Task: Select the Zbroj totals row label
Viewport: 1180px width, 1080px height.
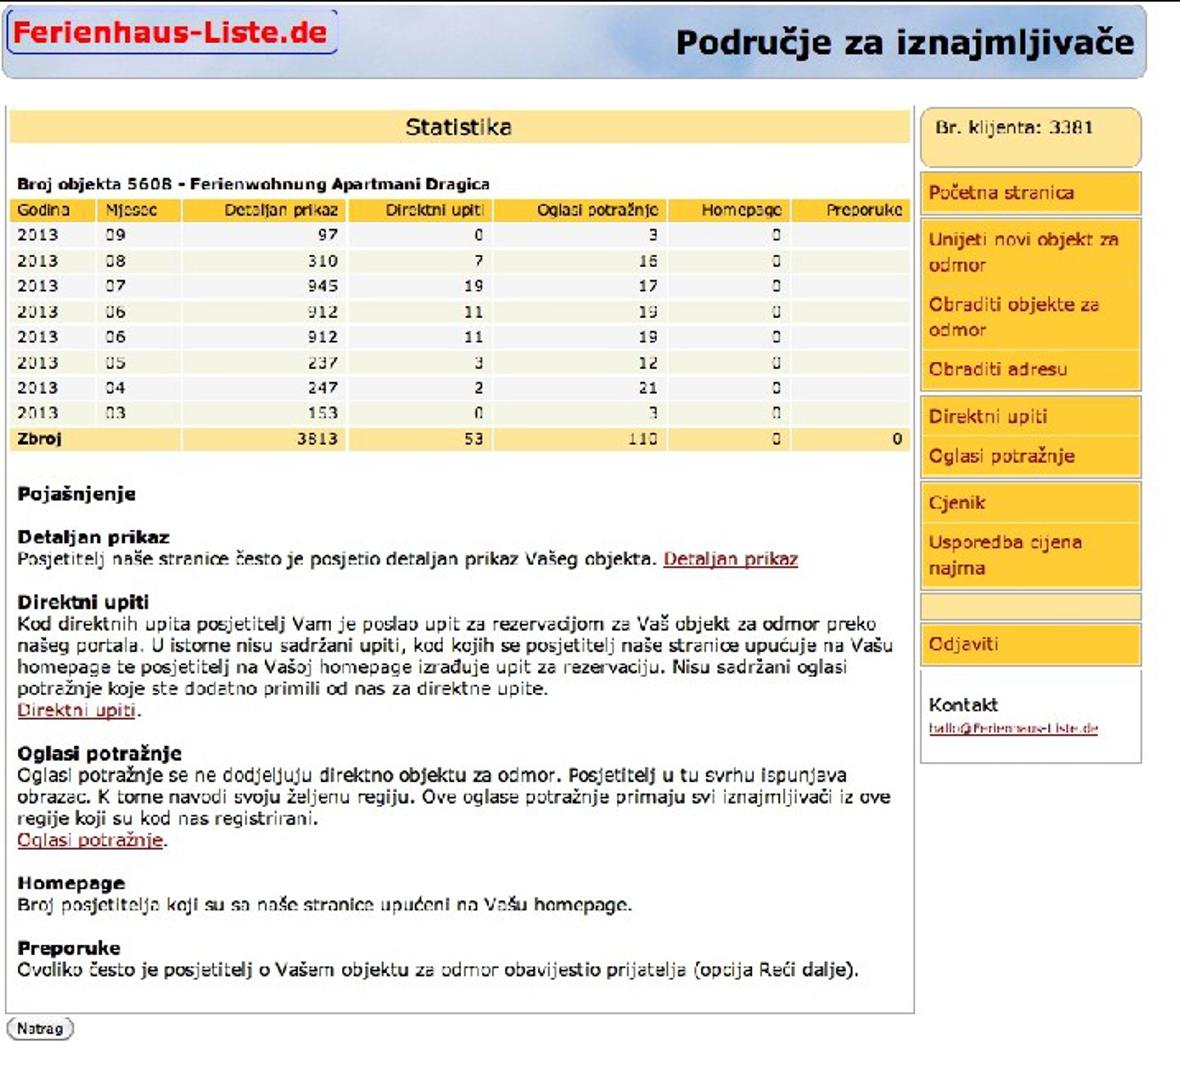Action: coord(40,439)
